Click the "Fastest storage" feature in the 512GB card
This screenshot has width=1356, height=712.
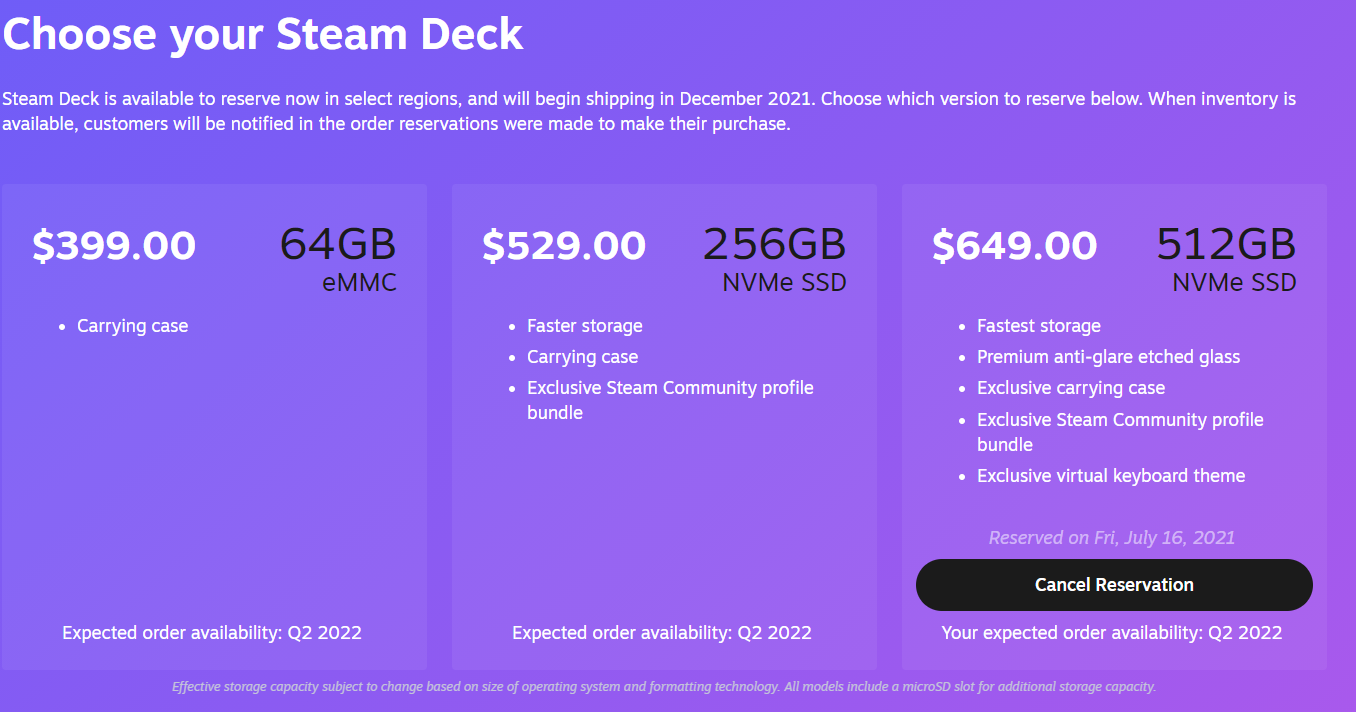1039,326
